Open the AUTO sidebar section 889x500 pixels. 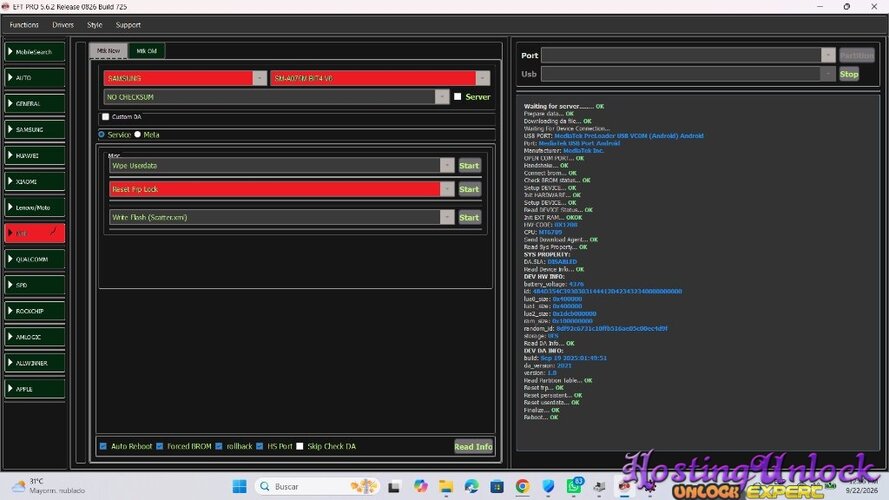(x=35, y=78)
